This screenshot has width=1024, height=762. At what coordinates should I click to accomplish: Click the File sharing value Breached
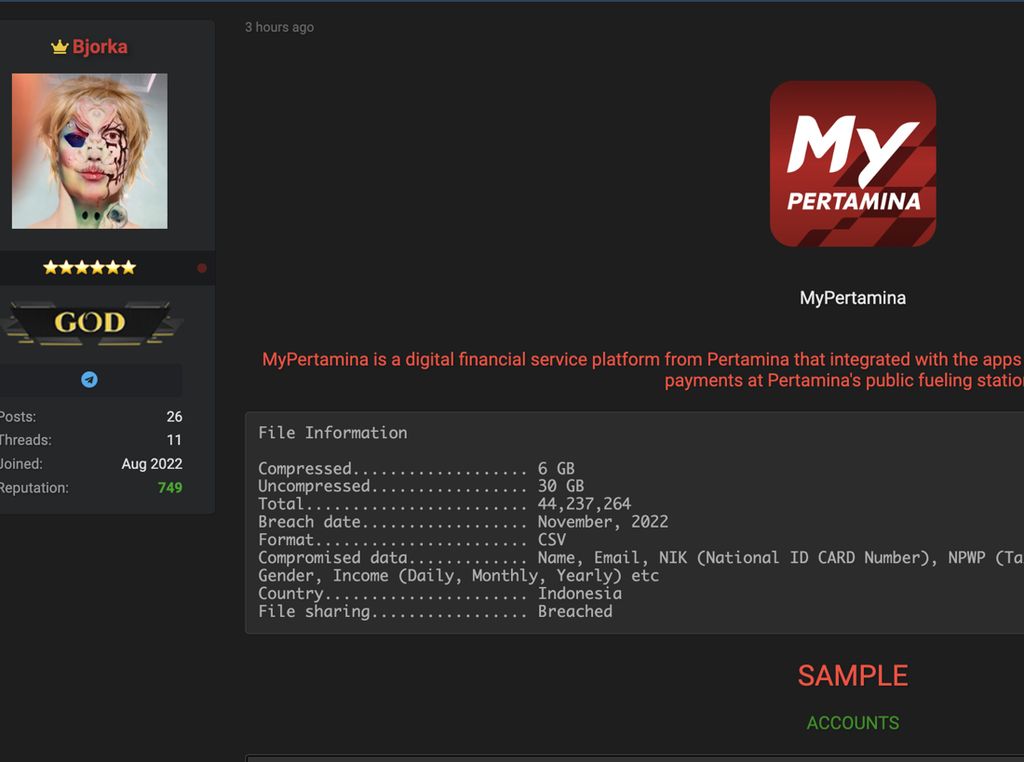(x=575, y=611)
